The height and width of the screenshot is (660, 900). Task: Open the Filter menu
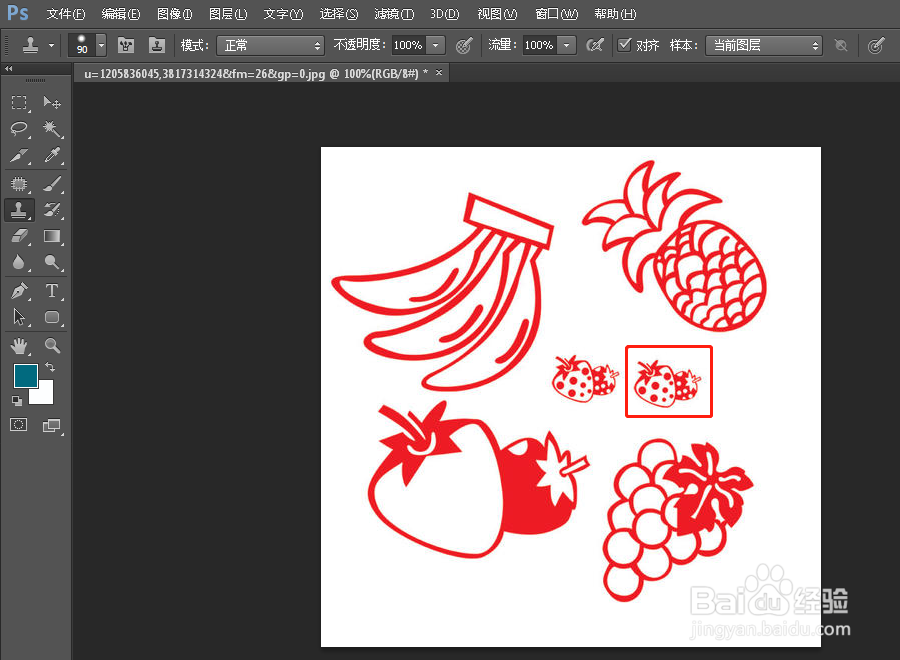(x=394, y=14)
